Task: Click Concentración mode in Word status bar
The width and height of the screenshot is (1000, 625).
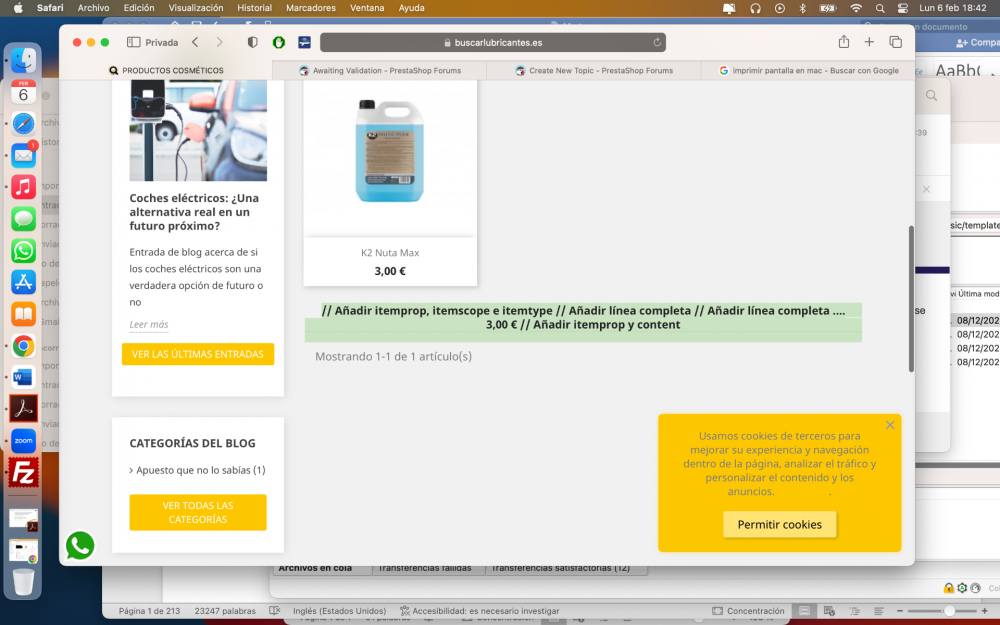Action: pyautogui.click(x=748, y=611)
